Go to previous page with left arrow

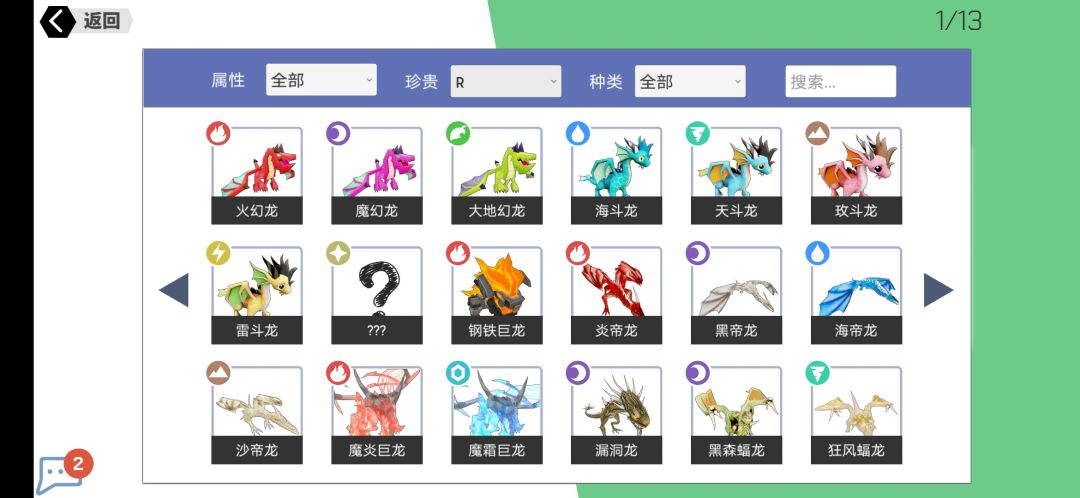174,290
